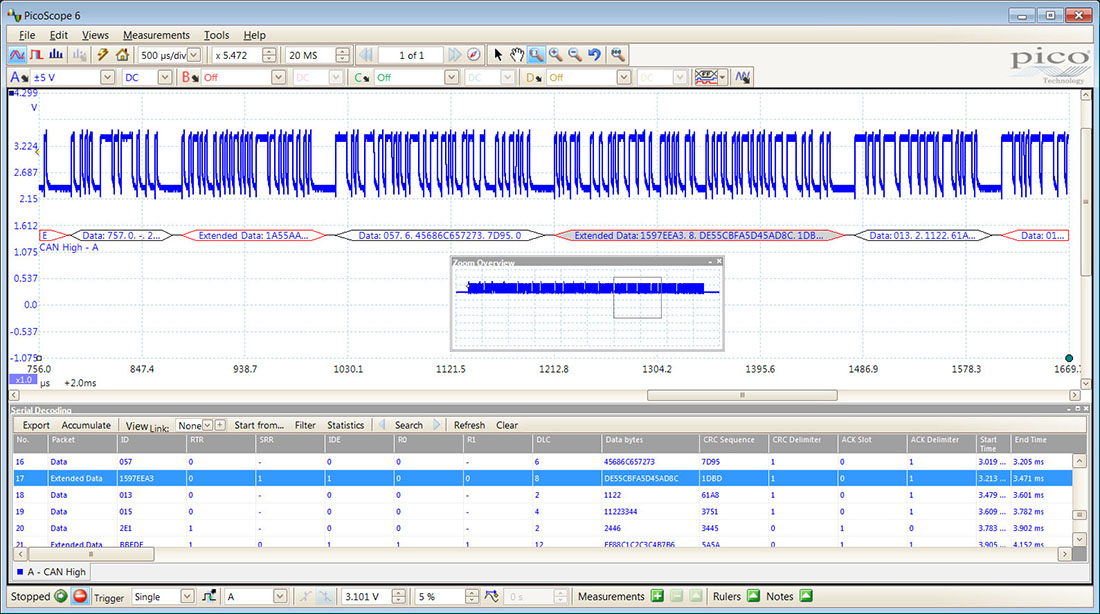Open the Tools menu
Viewport: 1100px width, 614px height.
(x=216, y=35)
